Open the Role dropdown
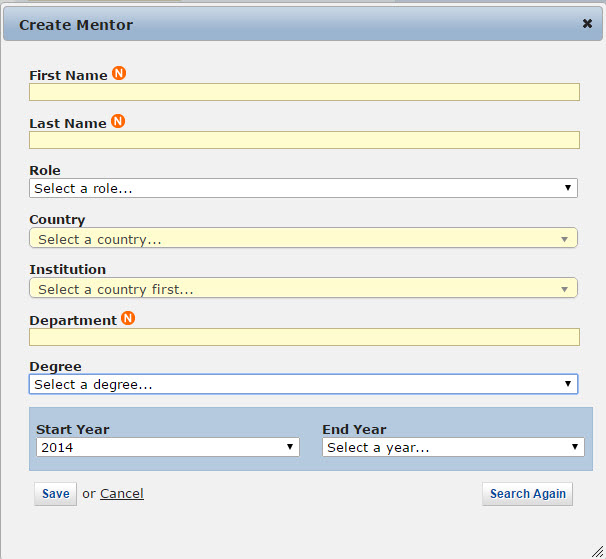Screen dimensions: 606x559 303,188
